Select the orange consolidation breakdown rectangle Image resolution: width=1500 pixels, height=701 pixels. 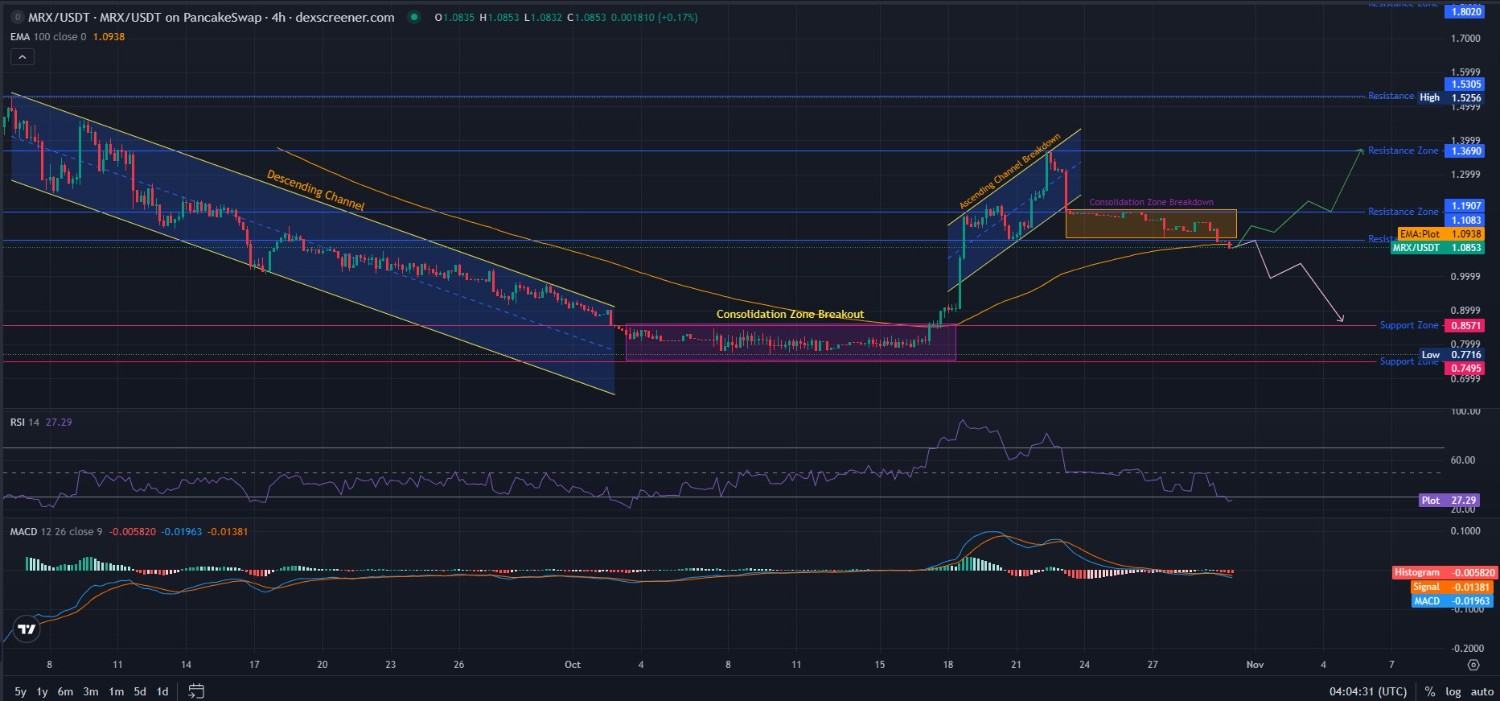tap(1151, 224)
